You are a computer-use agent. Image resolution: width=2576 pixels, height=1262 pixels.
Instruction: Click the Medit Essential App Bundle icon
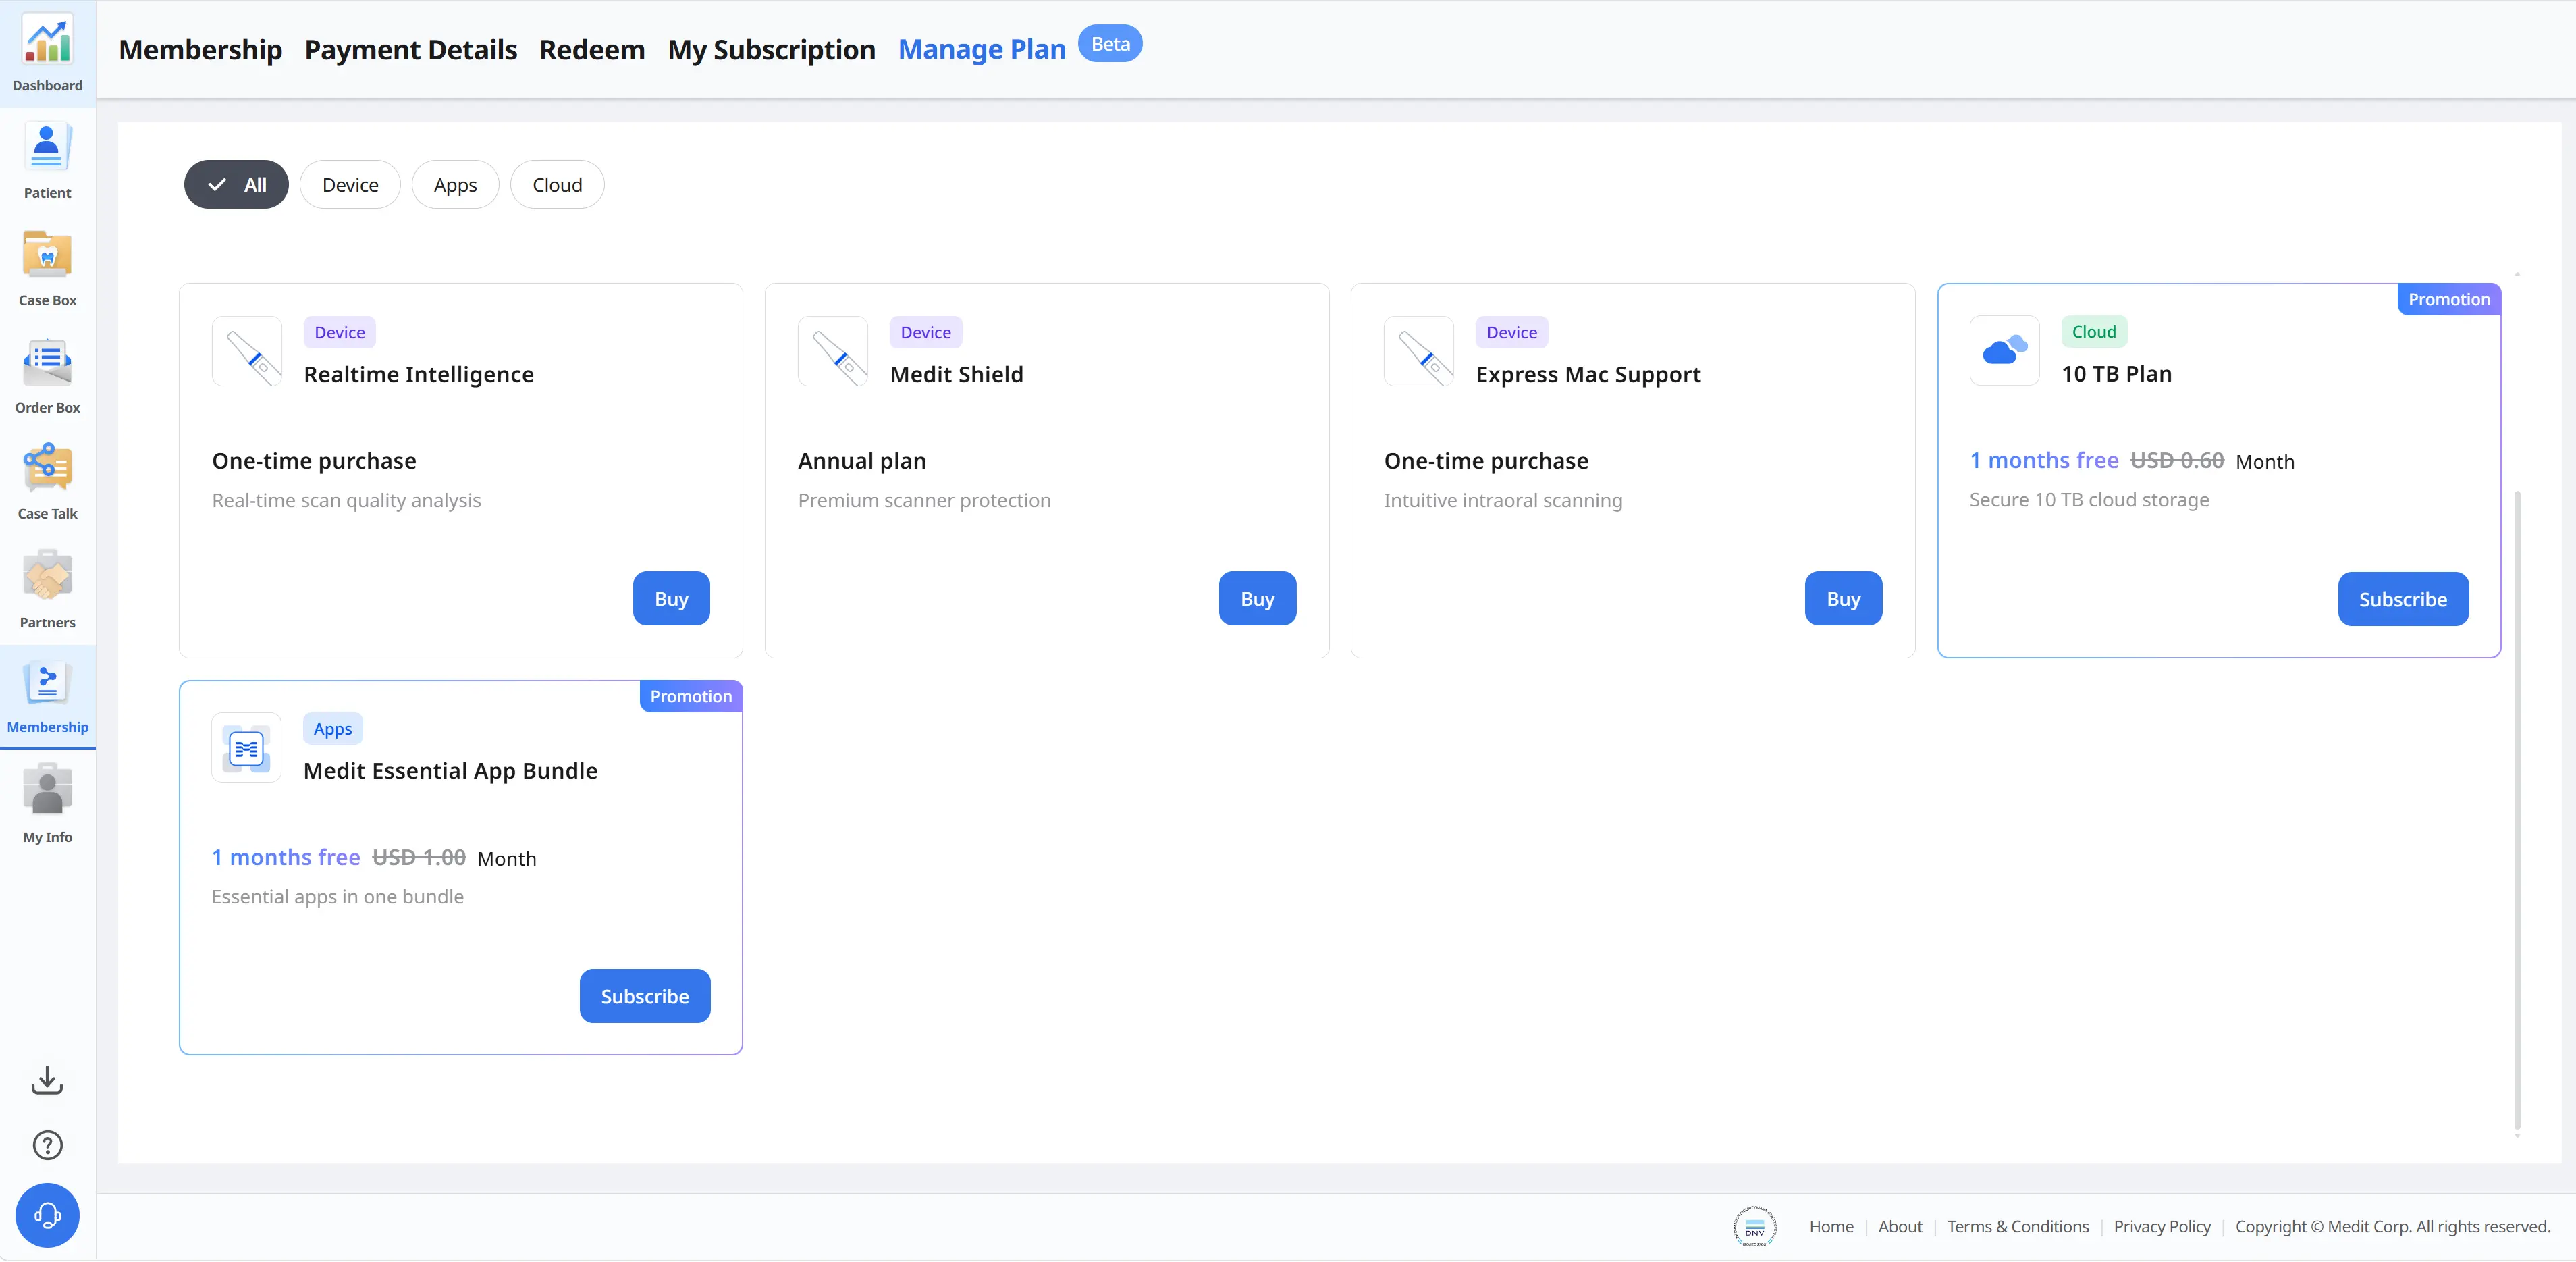[x=246, y=748]
